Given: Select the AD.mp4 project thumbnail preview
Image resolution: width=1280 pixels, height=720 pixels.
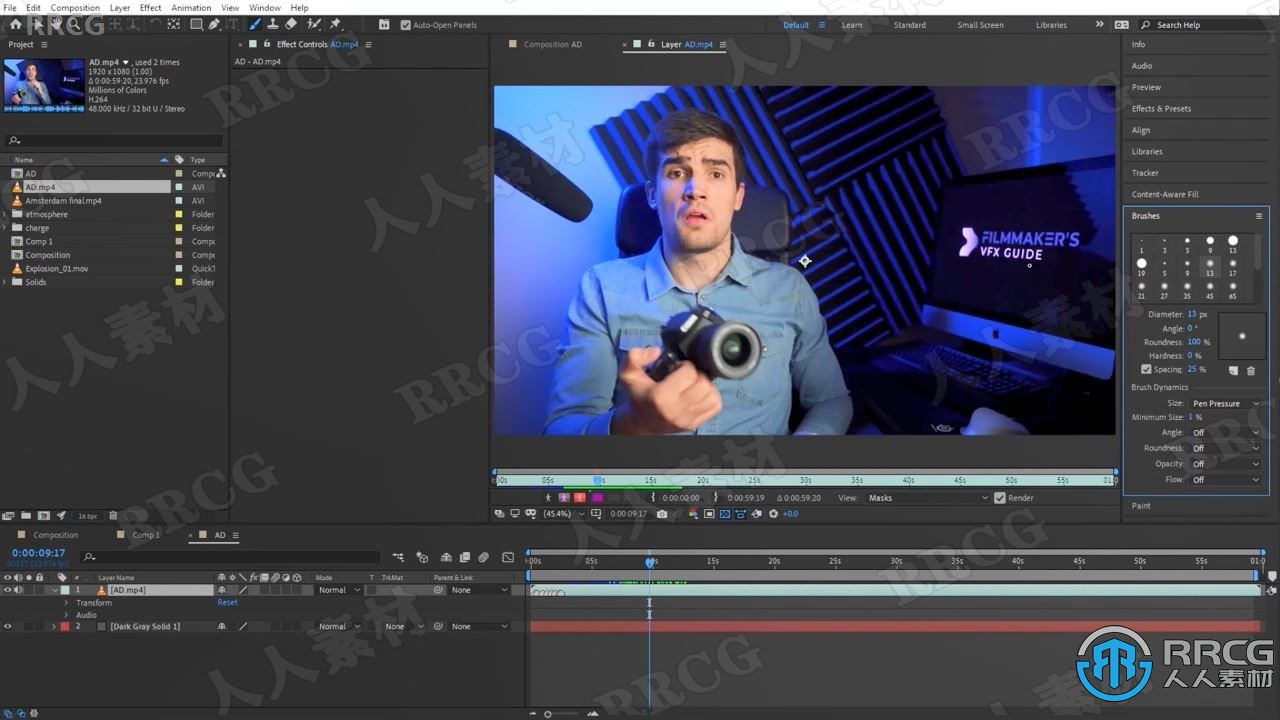Looking at the screenshot, I should click(44, 84).
